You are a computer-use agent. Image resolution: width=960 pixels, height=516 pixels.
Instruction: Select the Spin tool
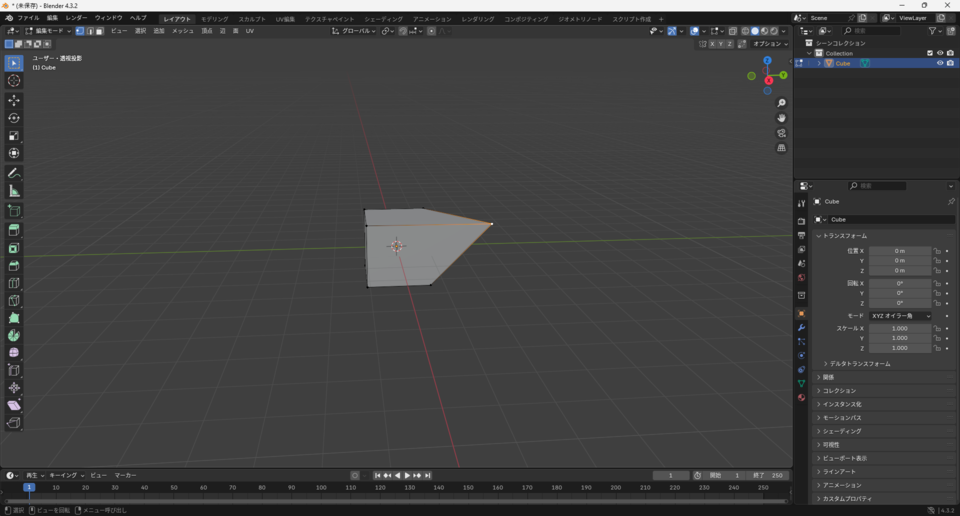point(14,335)
